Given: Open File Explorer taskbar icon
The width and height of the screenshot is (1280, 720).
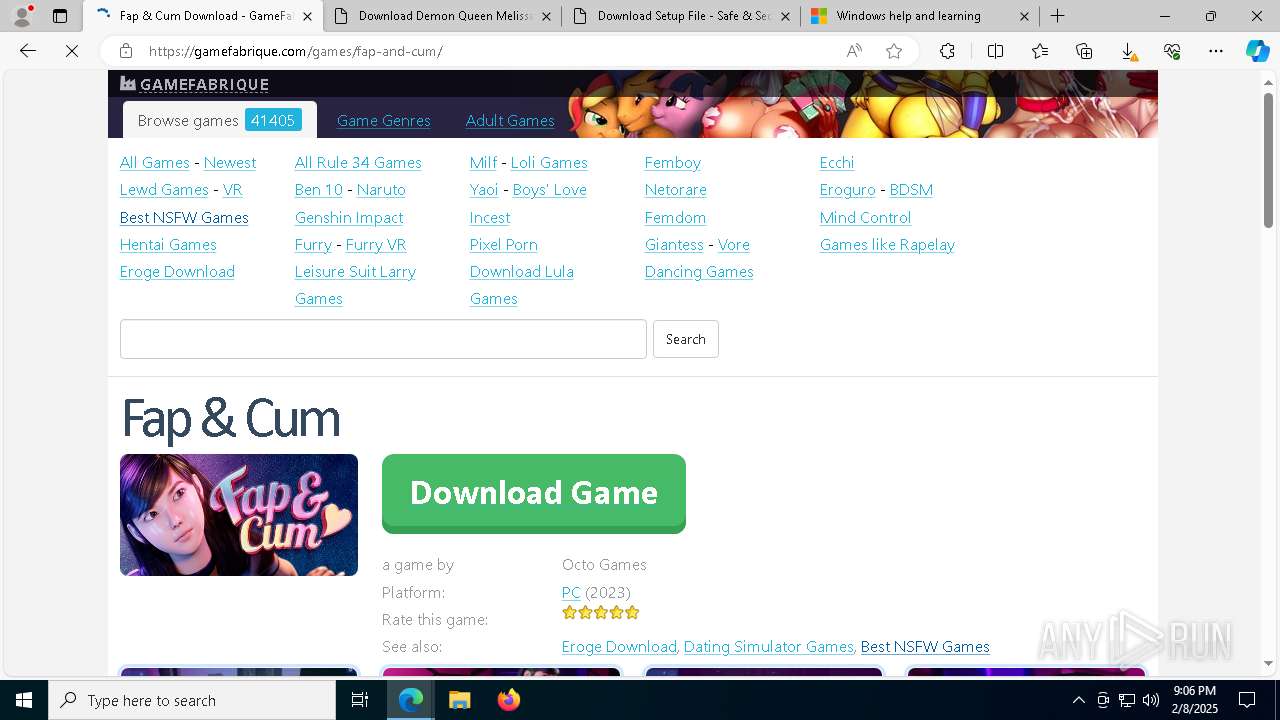Looking at the screenshot, I should (459, 700).
